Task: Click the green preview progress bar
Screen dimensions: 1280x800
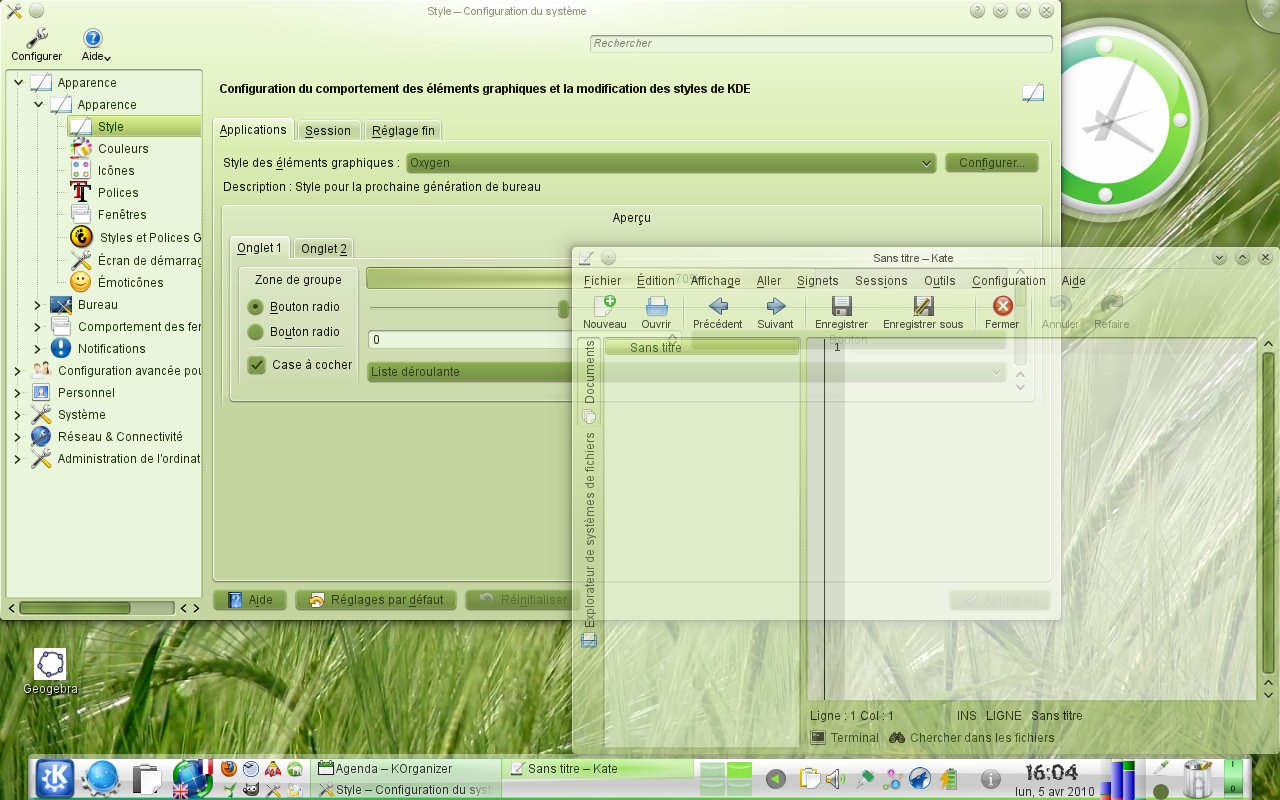Action: click(470, 278)
